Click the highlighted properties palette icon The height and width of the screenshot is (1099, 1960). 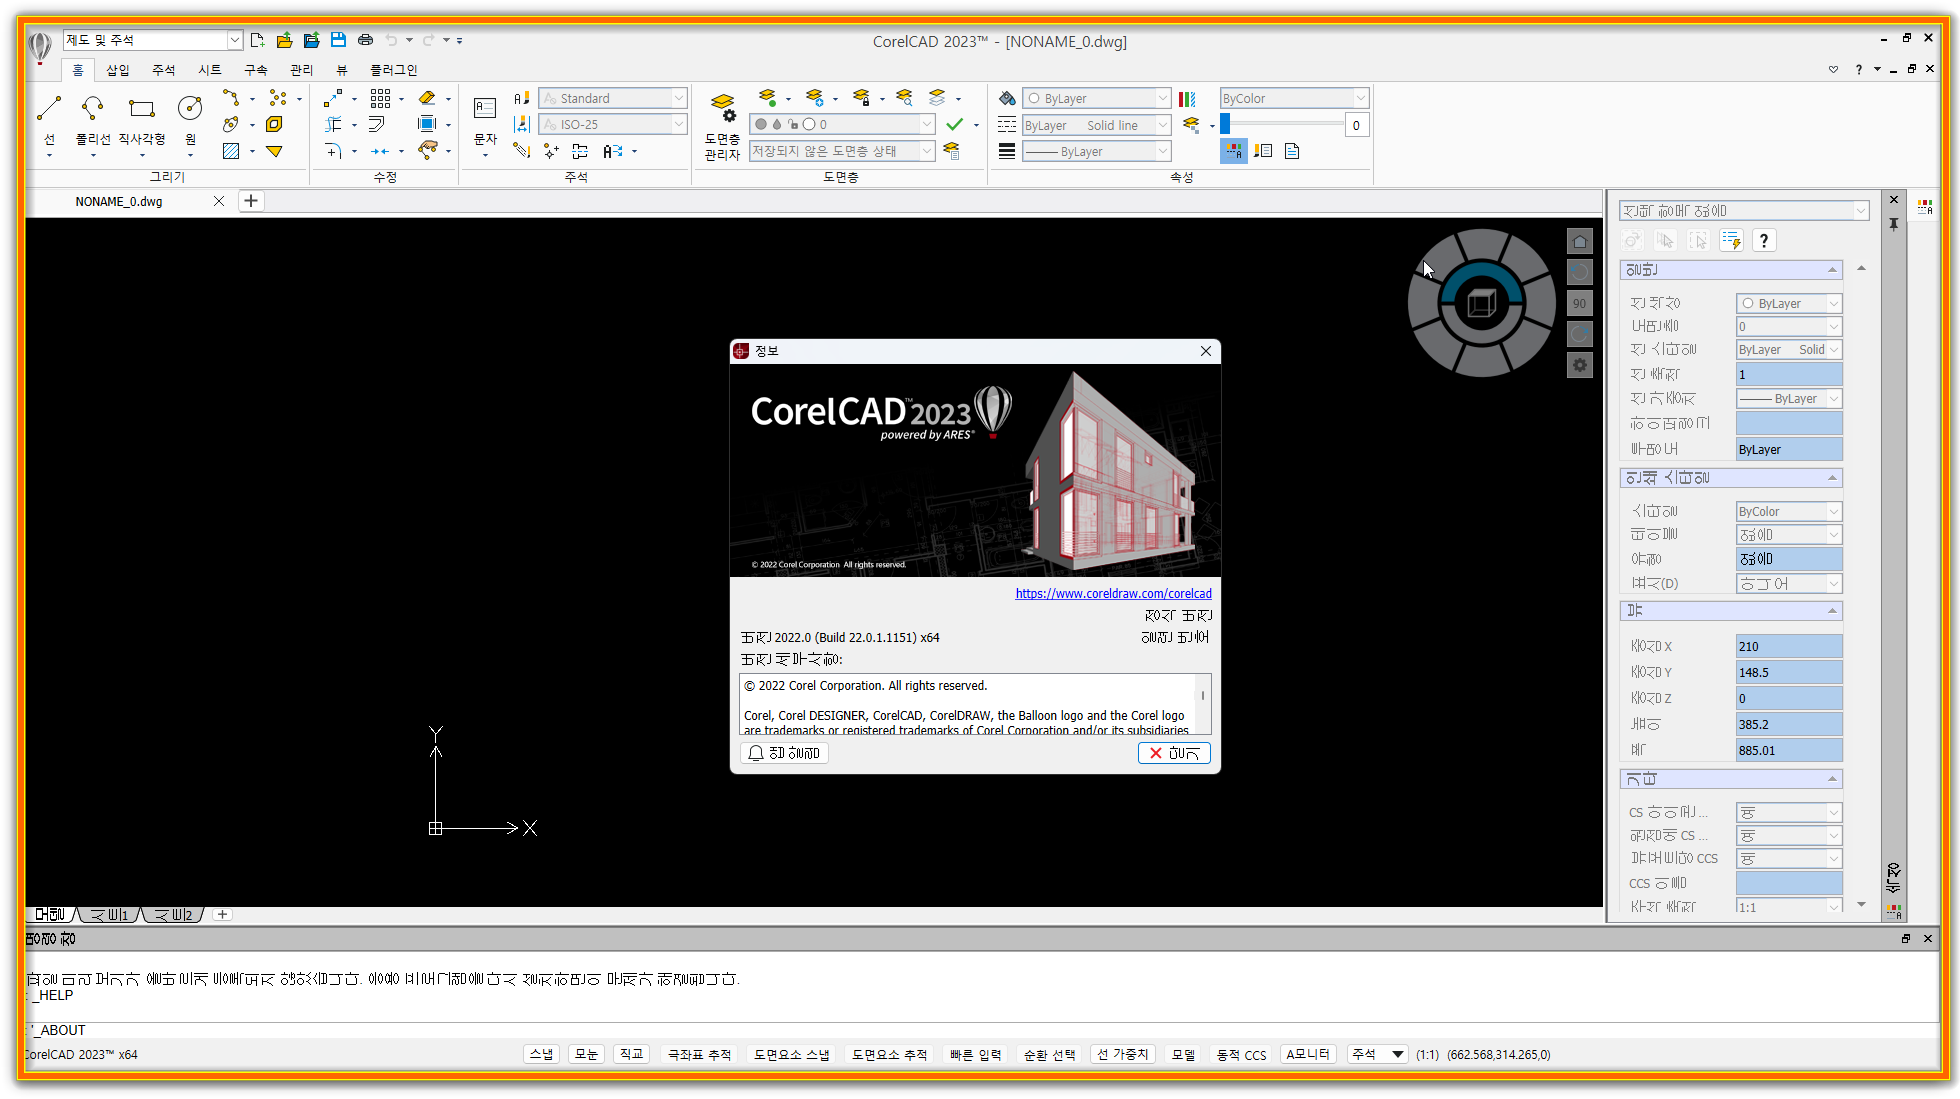tap(1234, 151)
